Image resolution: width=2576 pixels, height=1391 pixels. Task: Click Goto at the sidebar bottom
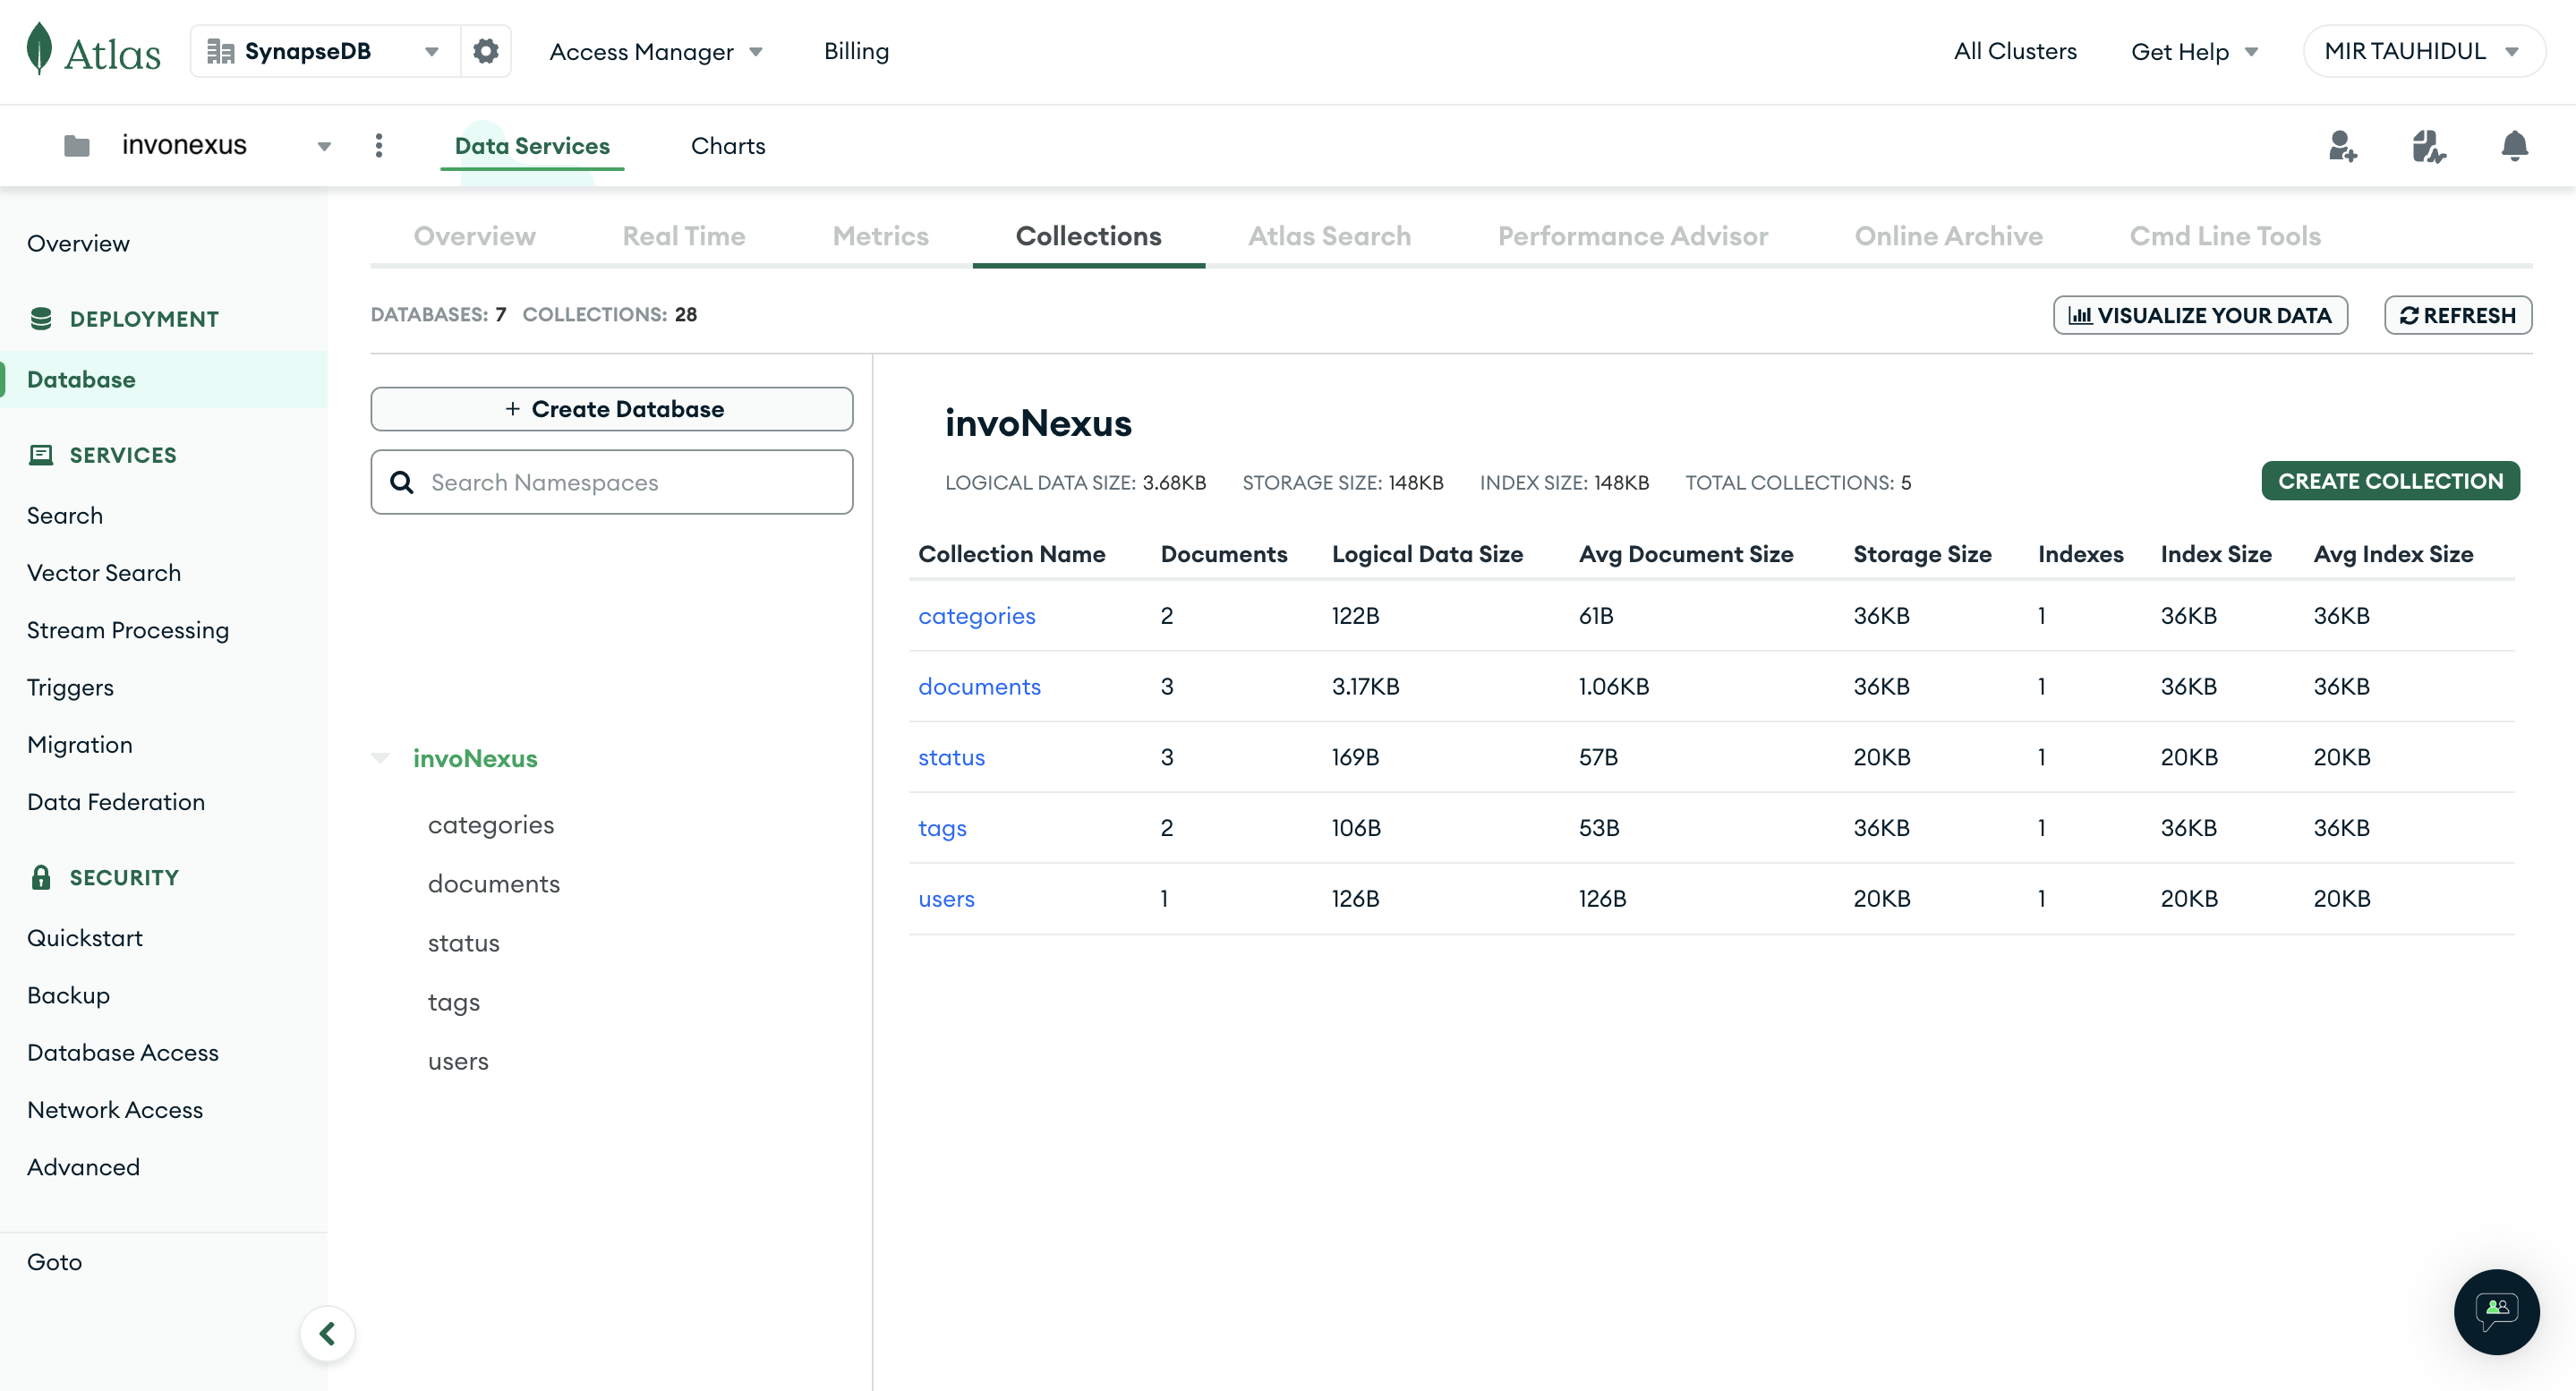point(55,1261)
